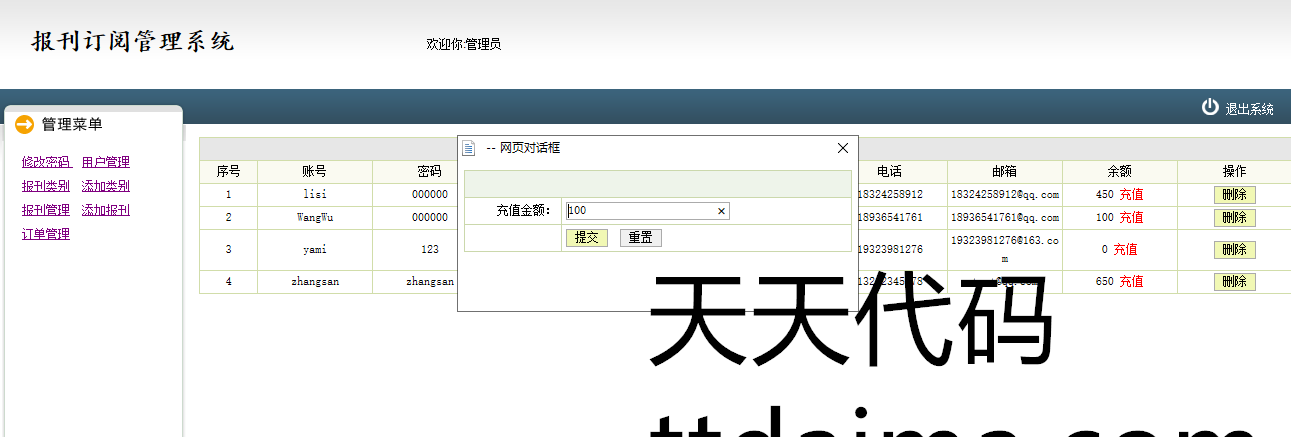The width and height of the screenshot is (1291, 437).
Task: Click 退出系统 text to log out
Action: (1249, 109)
